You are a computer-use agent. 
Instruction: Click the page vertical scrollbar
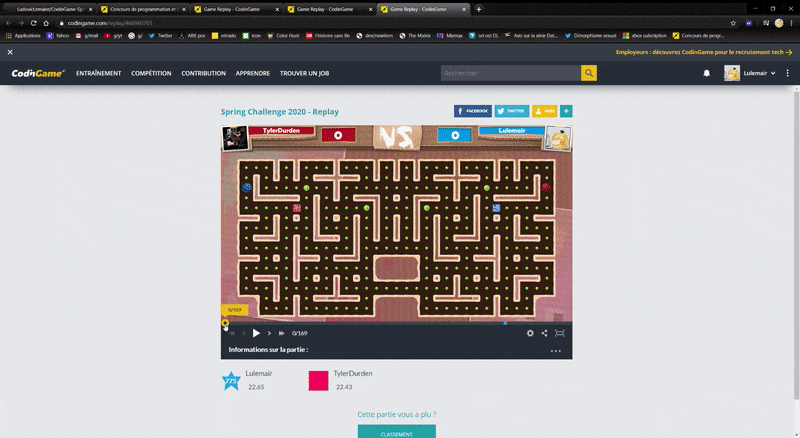pyautogui.click(x=796, y=245)
